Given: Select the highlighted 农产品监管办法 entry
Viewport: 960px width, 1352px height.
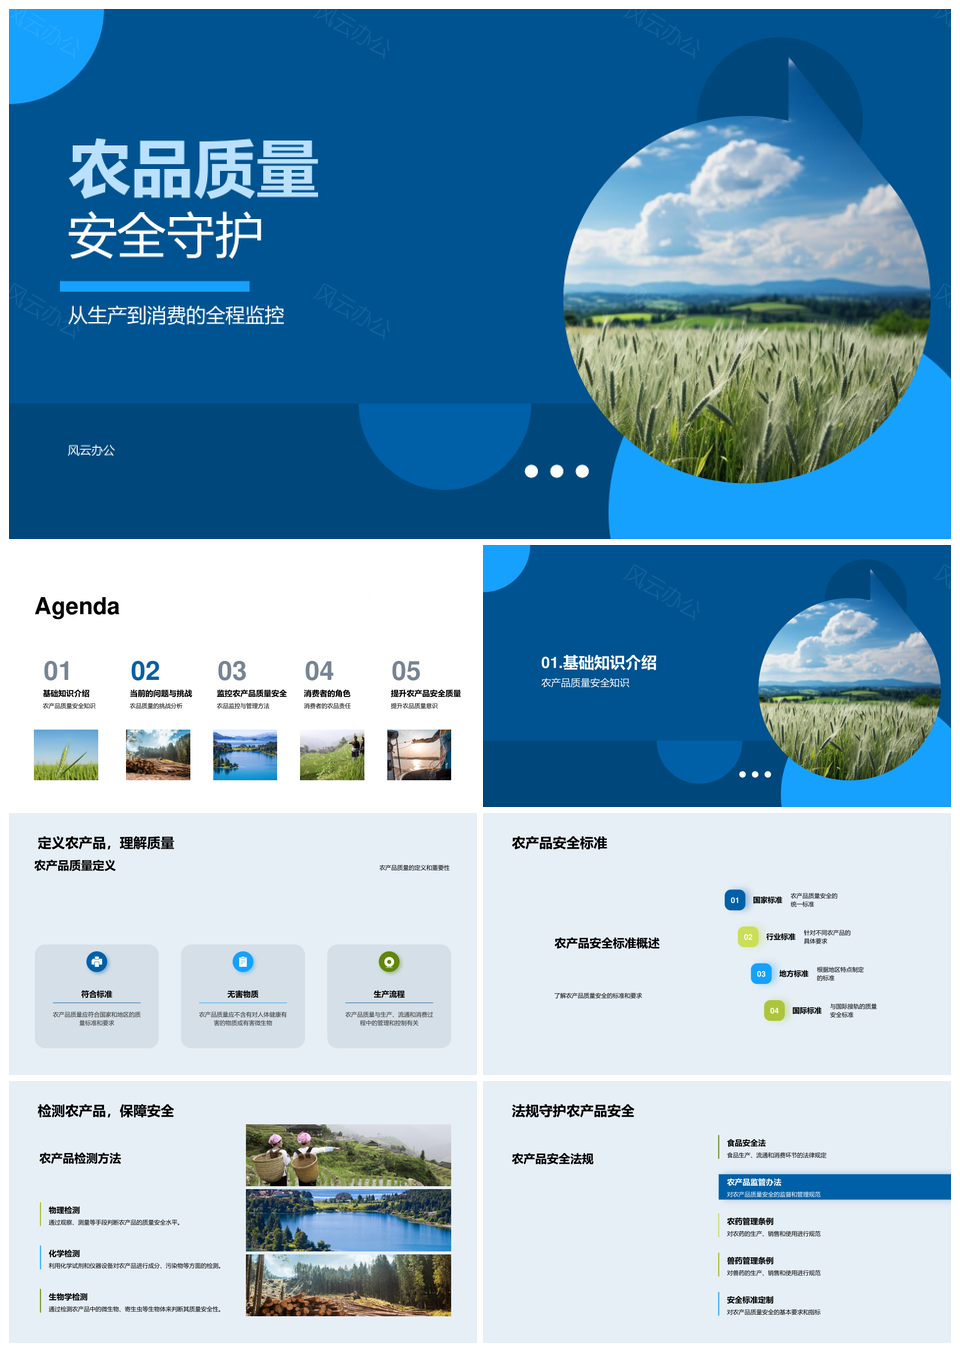Looking at the screenshot, I should point(834,1187).
